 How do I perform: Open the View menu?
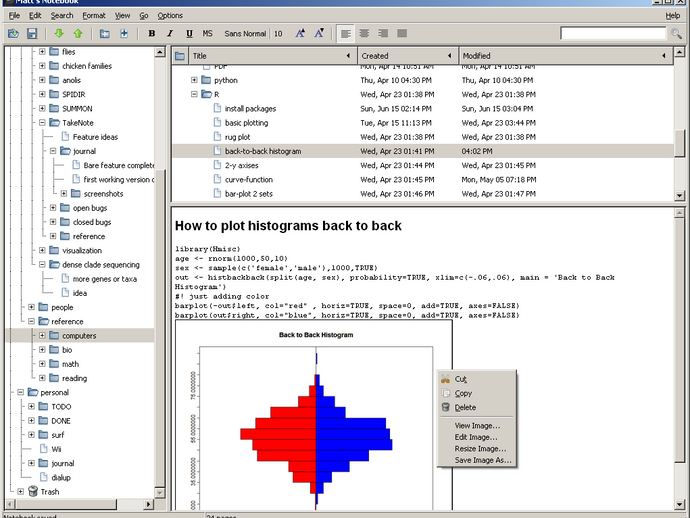click(x=122, y=15)
